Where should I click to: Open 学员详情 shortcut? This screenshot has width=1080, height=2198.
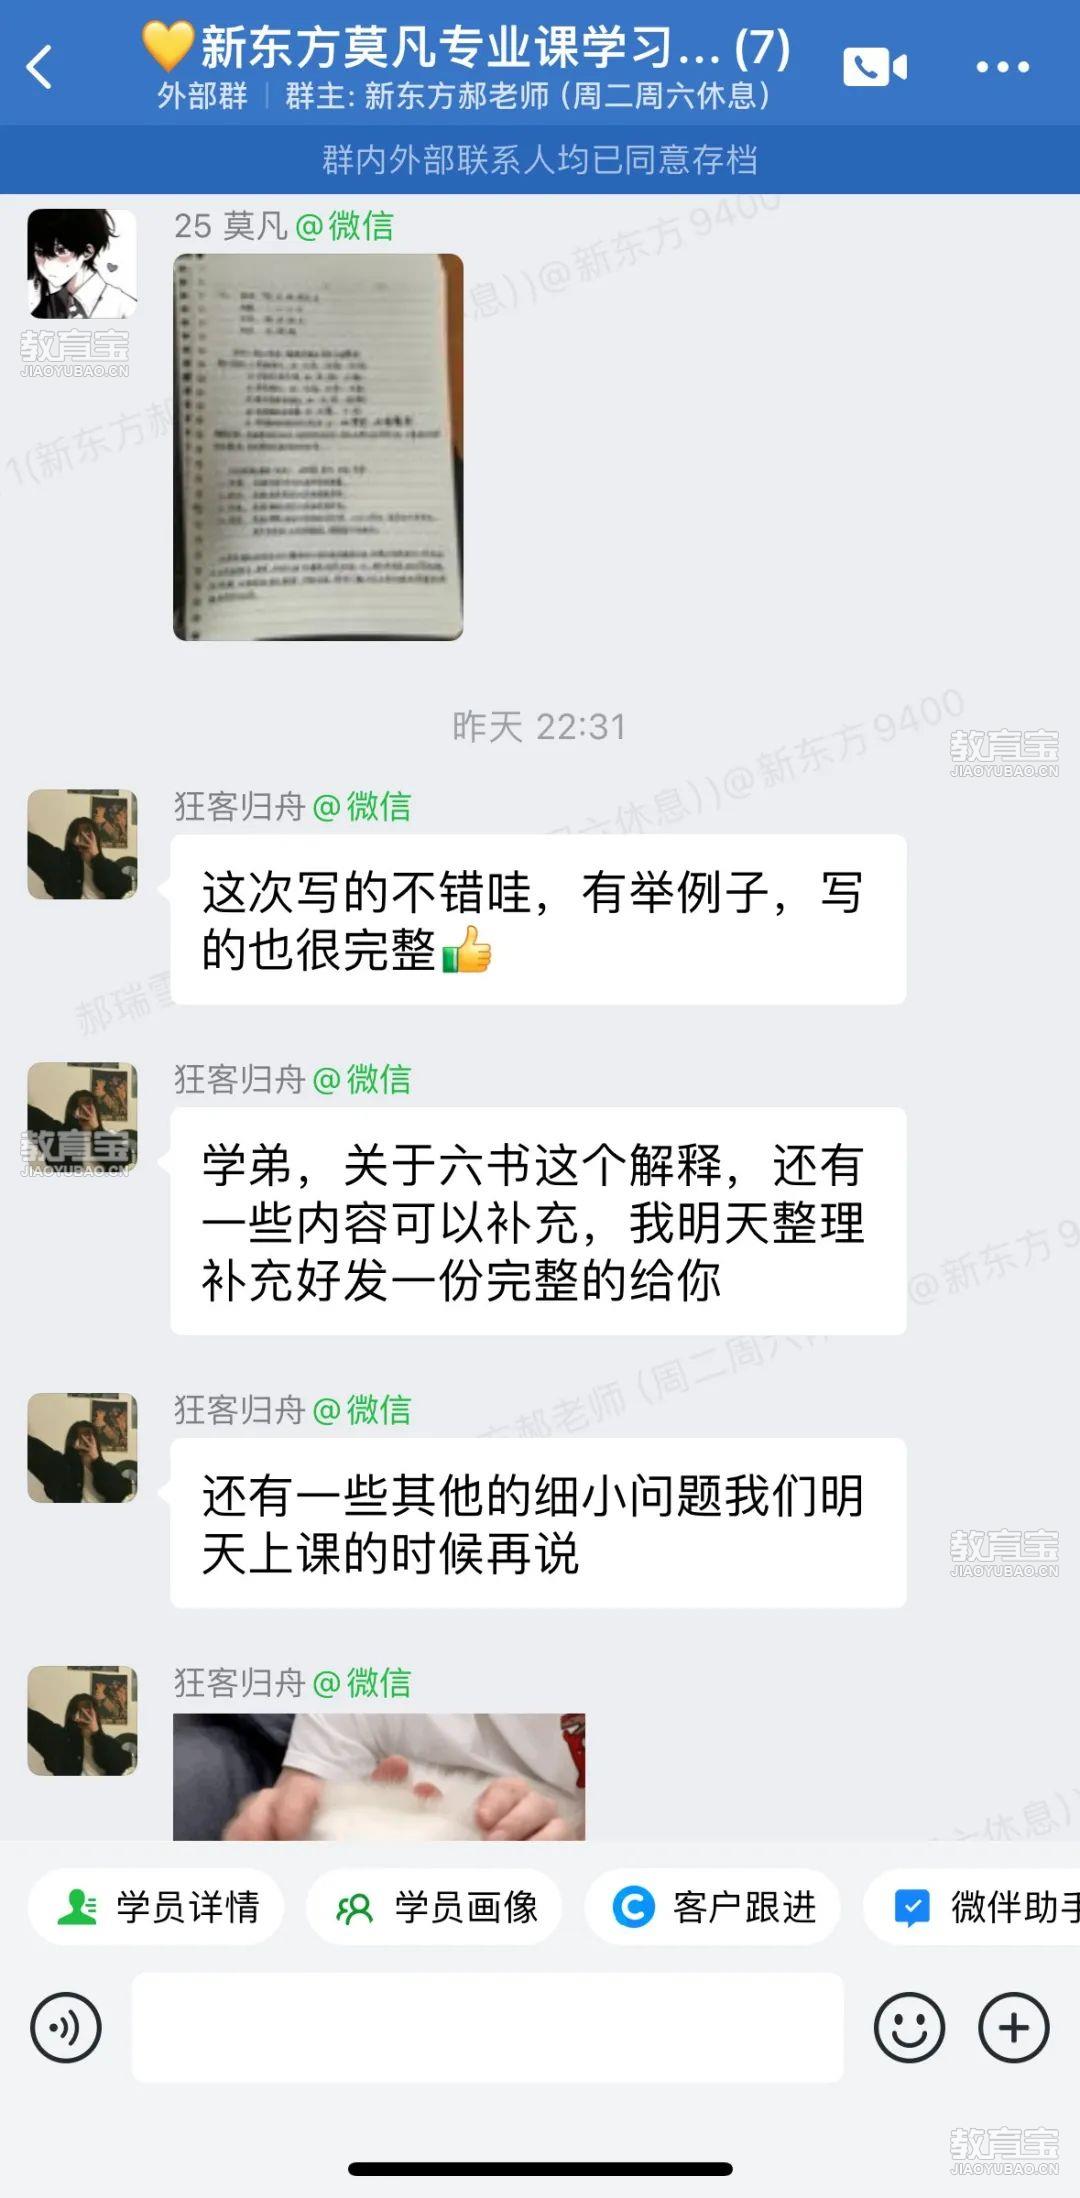tap(156, 1906)
